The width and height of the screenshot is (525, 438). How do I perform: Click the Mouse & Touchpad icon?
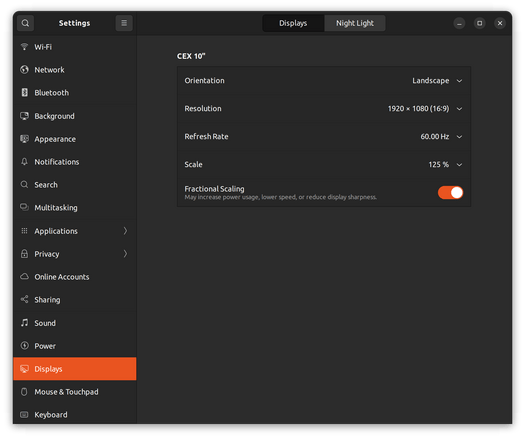pos(24,392)
